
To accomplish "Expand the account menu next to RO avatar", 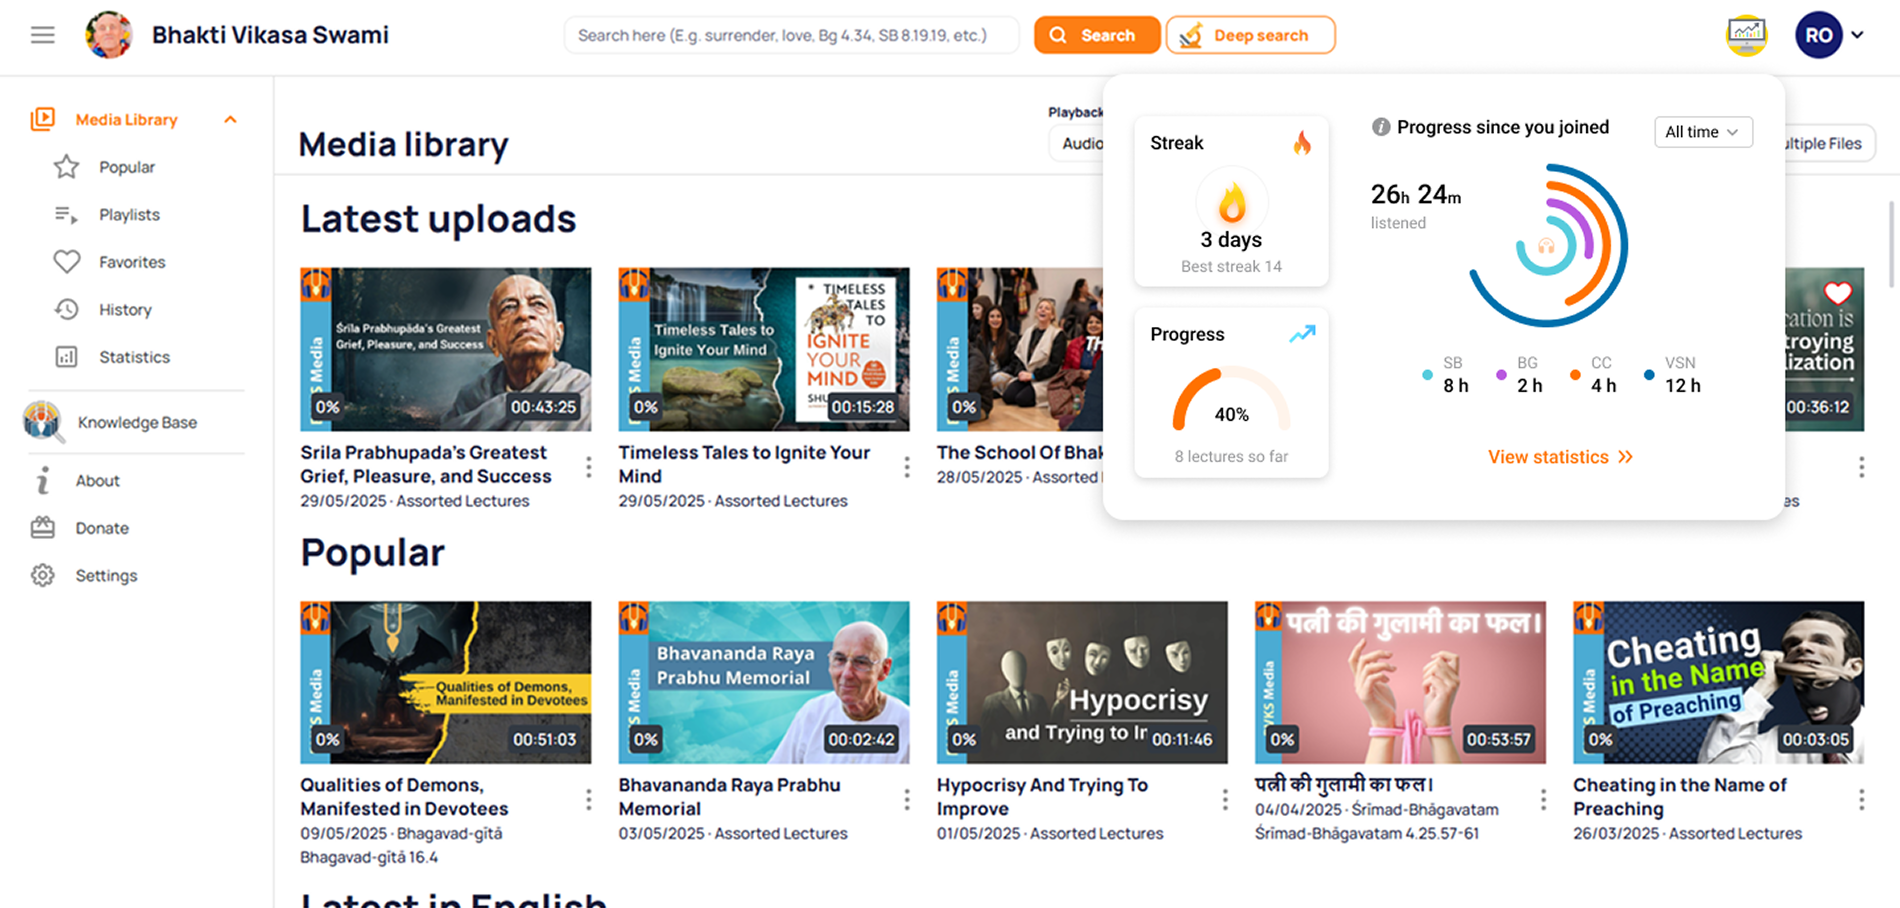I will point(1858,34).
